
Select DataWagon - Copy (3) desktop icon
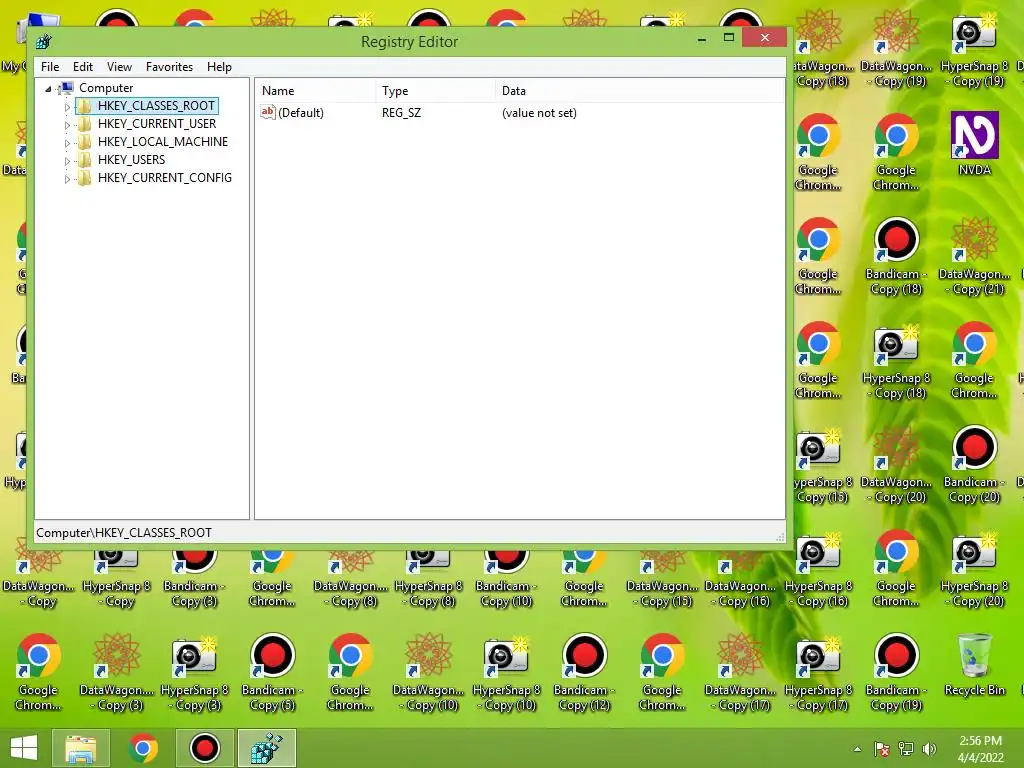coord(116,673)
